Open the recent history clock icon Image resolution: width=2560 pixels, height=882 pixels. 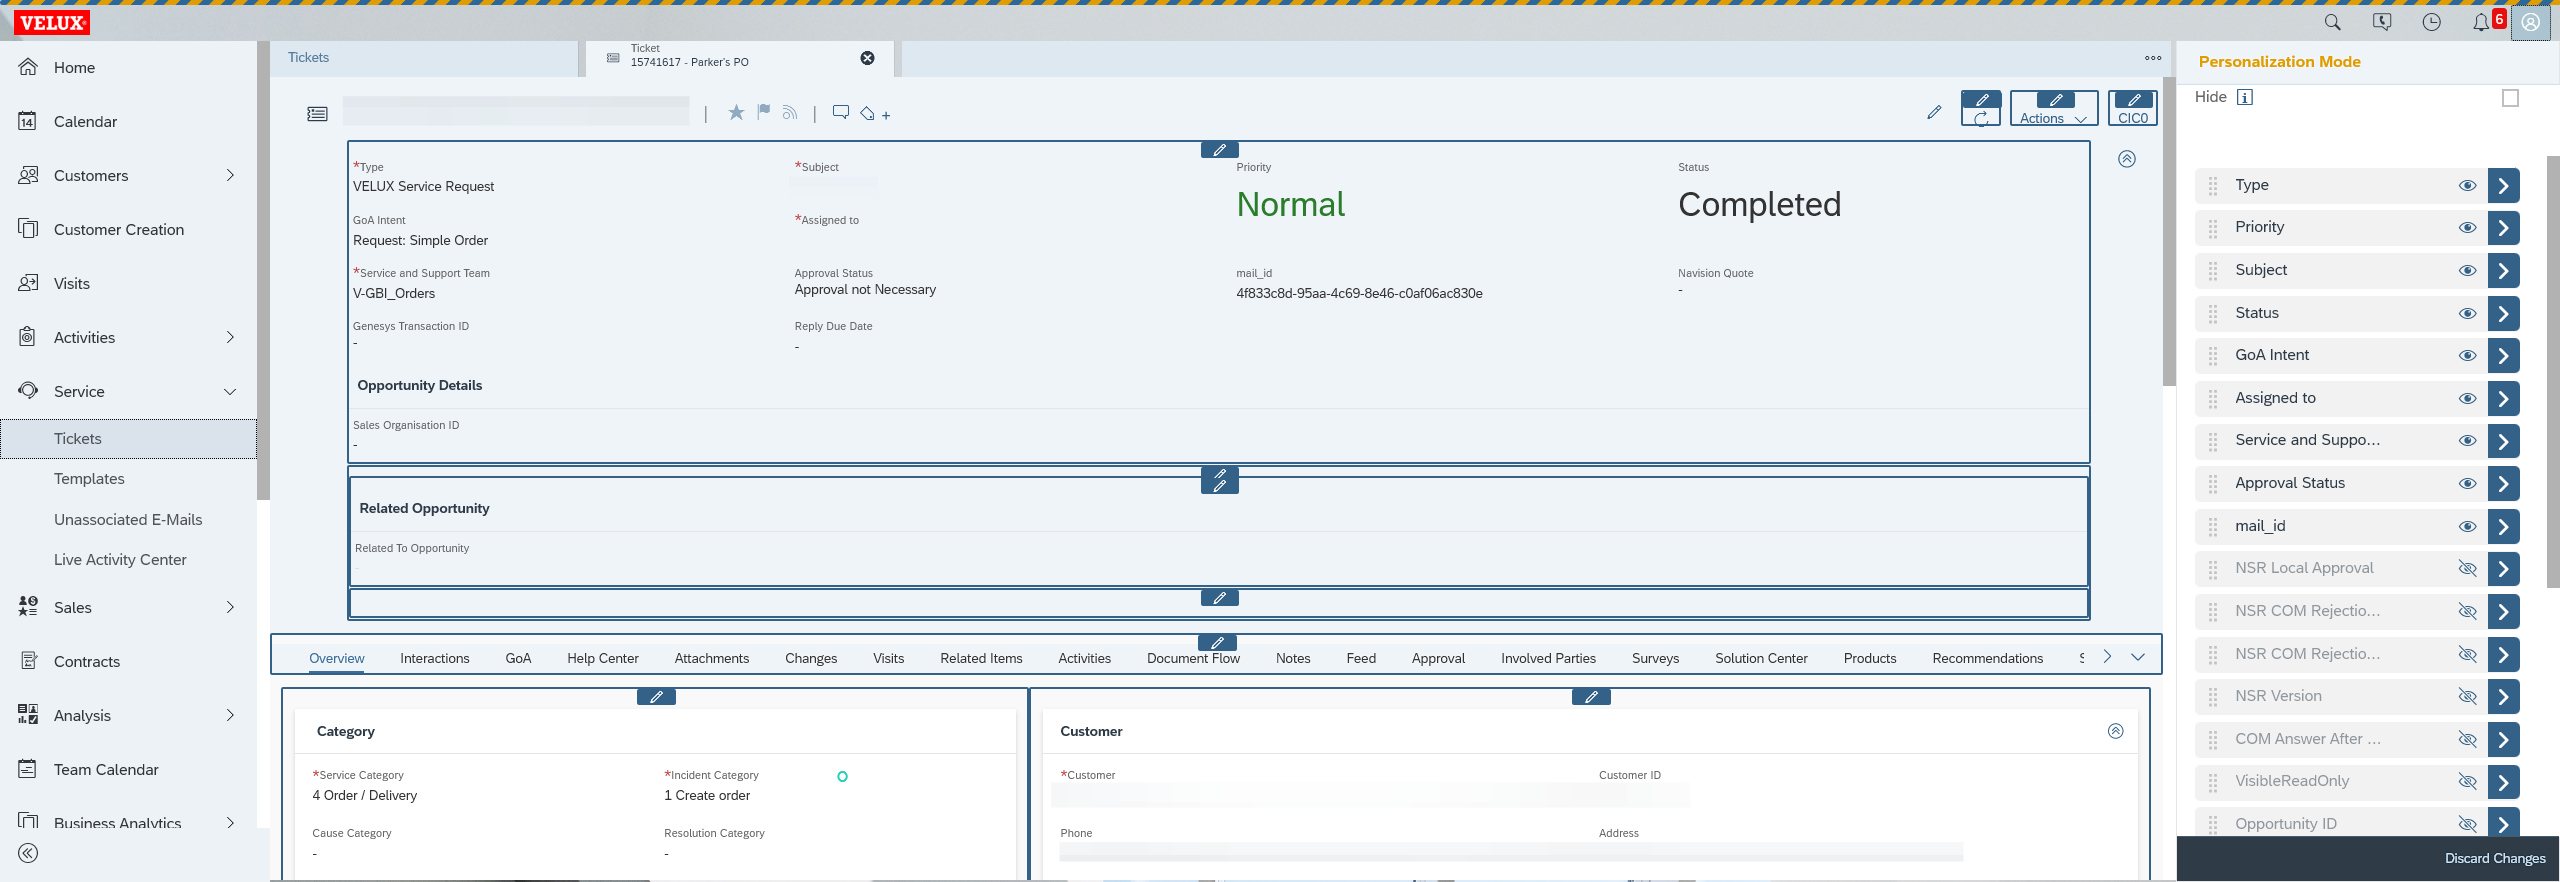pos(2432,22)
